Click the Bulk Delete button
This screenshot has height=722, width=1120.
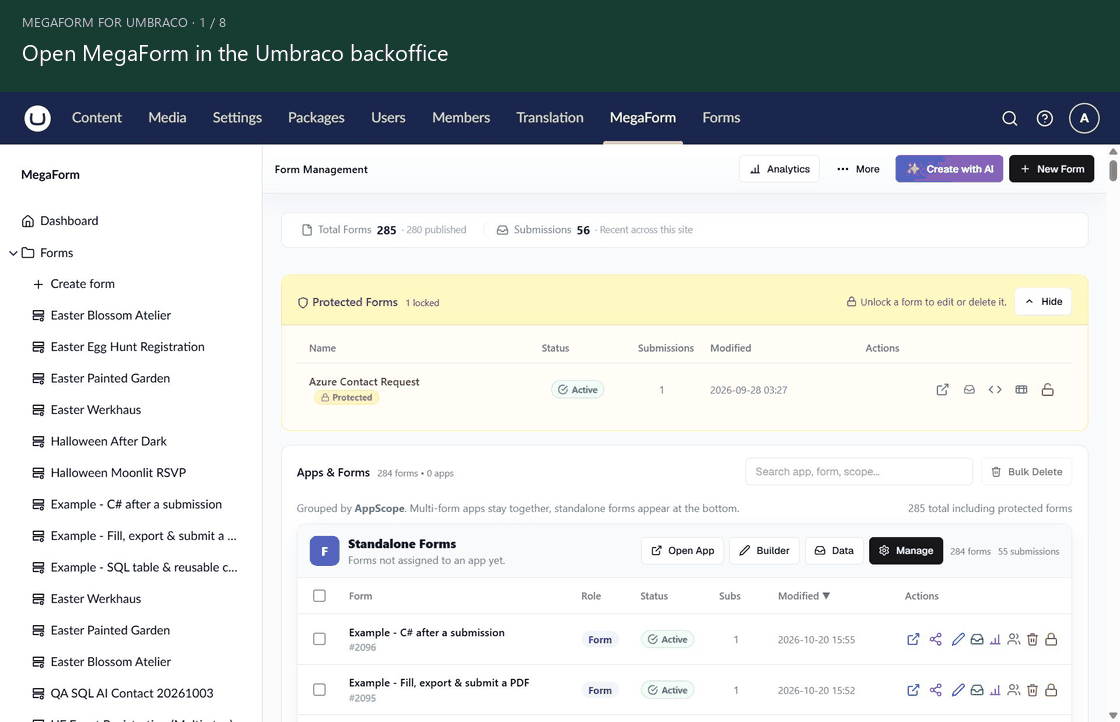[1026, 472]
